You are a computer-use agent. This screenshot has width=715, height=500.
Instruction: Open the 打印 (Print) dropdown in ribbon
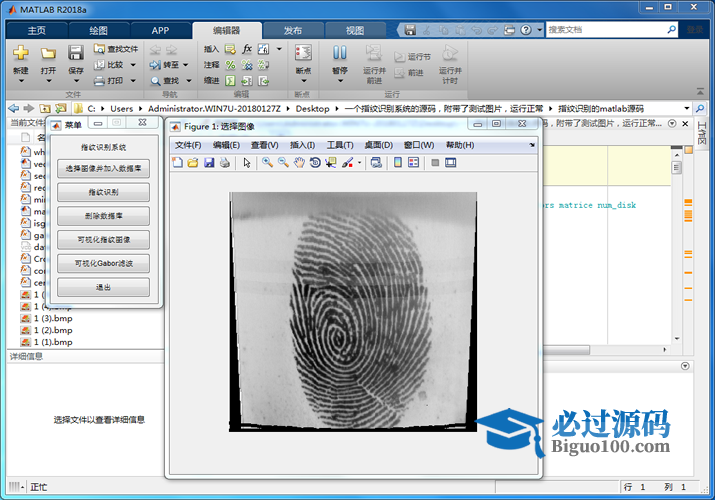pyautogui.click(x=116, y=81)
